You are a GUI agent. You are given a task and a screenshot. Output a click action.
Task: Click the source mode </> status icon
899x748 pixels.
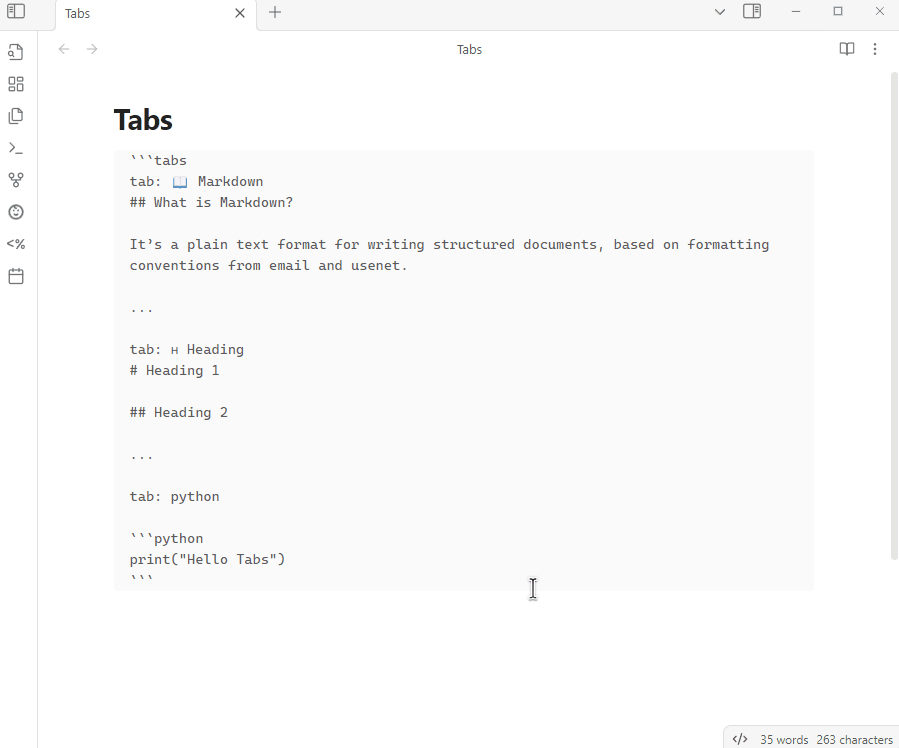coord(740,739)
